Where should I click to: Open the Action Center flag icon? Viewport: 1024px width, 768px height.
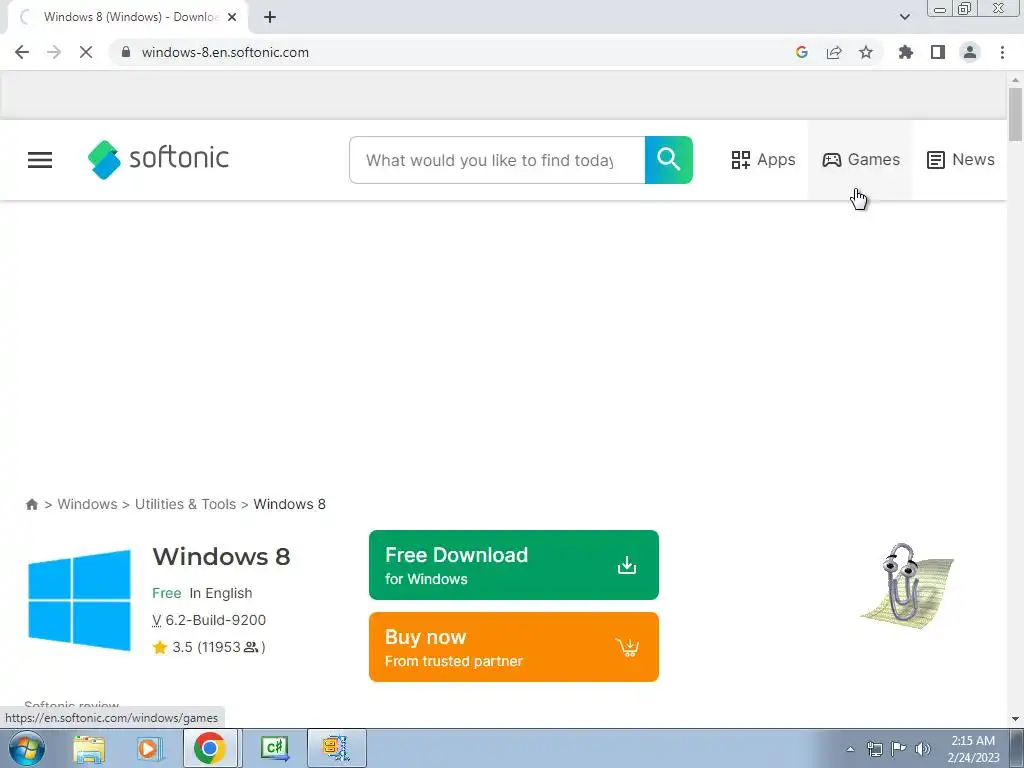click(899, 749)
